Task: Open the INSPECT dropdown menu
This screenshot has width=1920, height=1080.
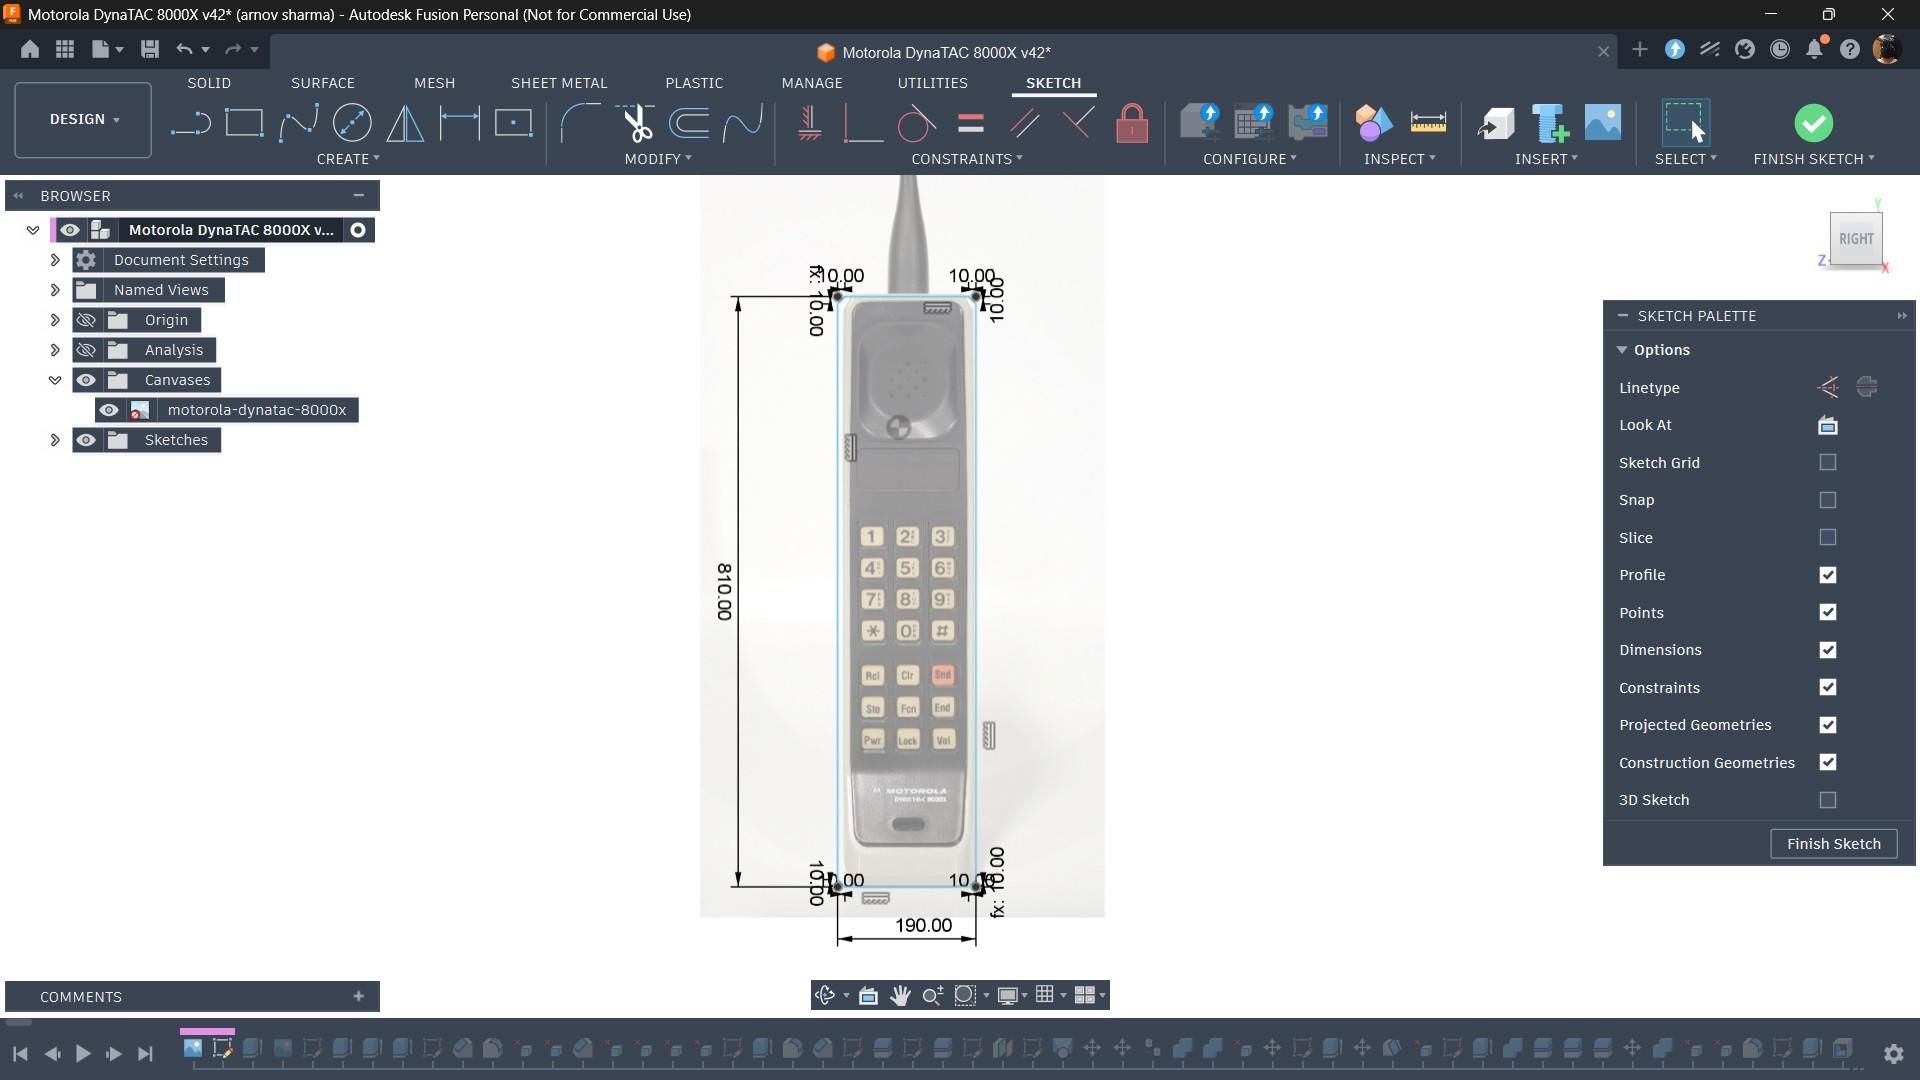Action: tap(1400, 159)
